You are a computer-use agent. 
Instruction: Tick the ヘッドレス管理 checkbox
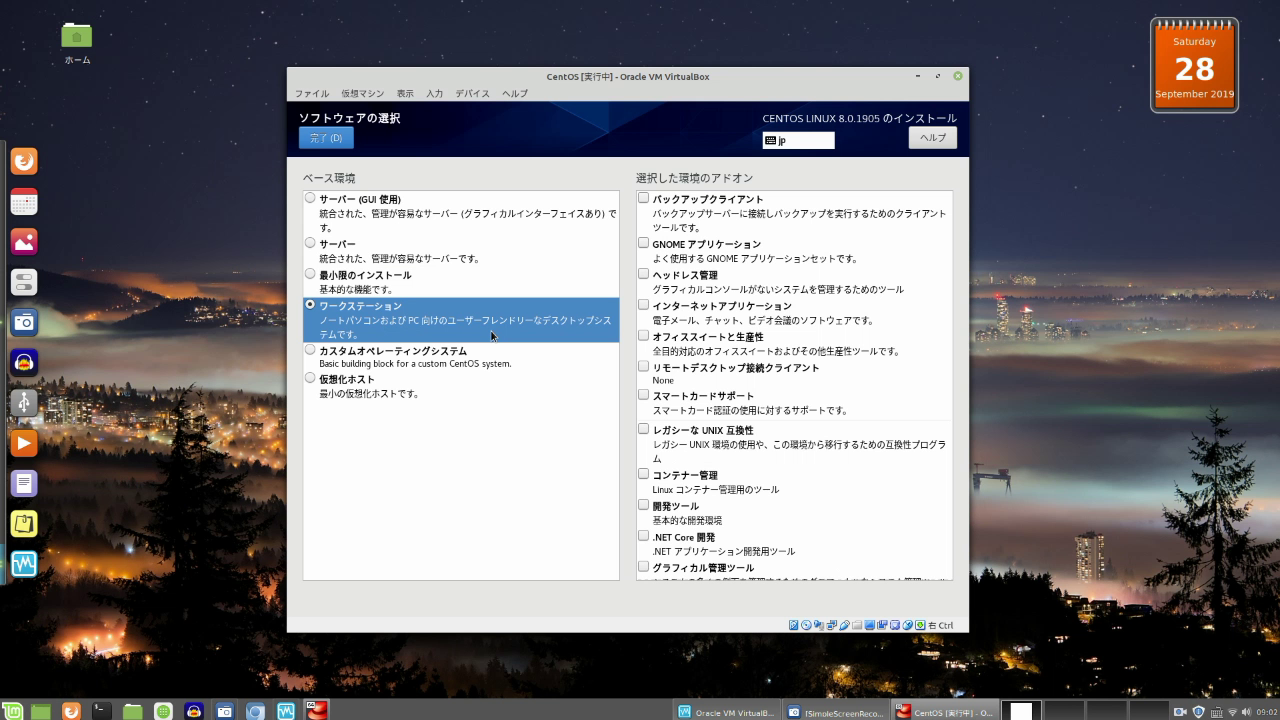click(644, 274)
